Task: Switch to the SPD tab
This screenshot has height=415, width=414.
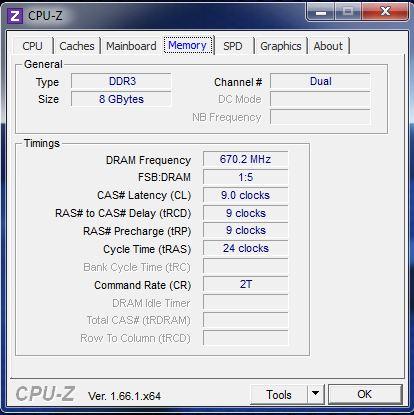Action: (233, 46)
